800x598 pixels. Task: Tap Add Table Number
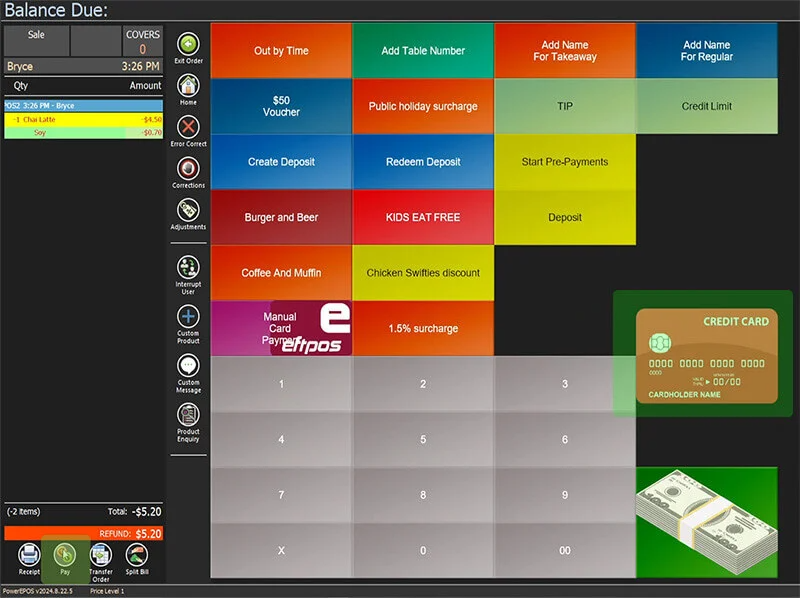pos(423,51)
